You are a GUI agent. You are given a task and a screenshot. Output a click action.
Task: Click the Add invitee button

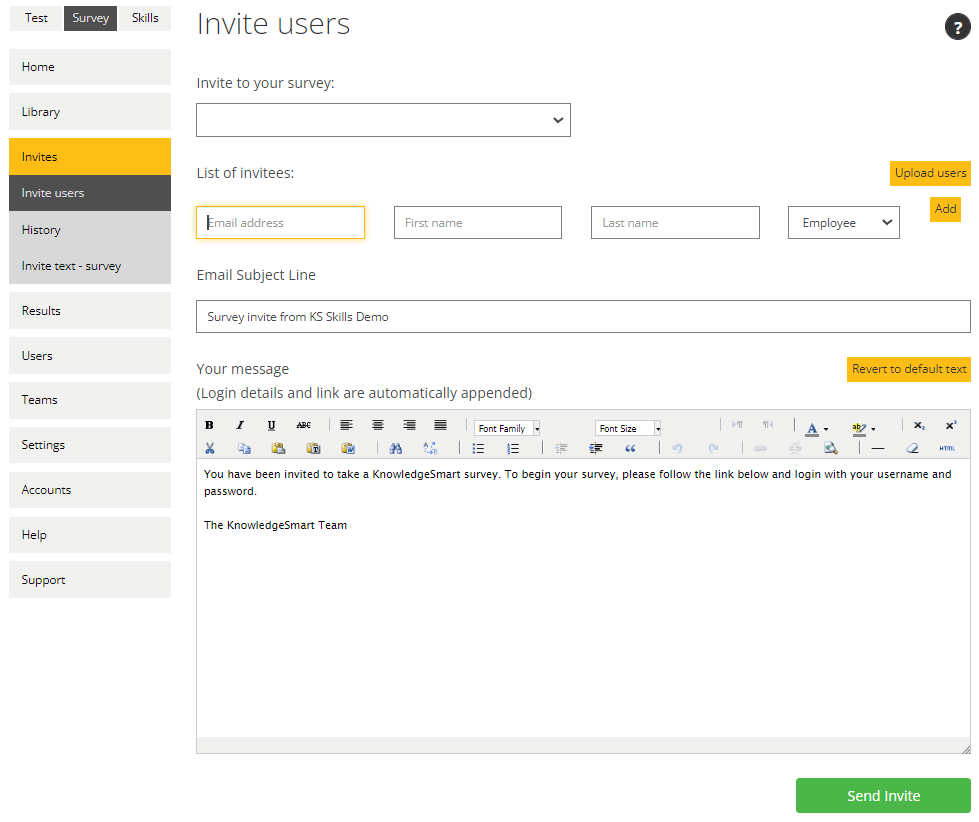coord(945,209)
